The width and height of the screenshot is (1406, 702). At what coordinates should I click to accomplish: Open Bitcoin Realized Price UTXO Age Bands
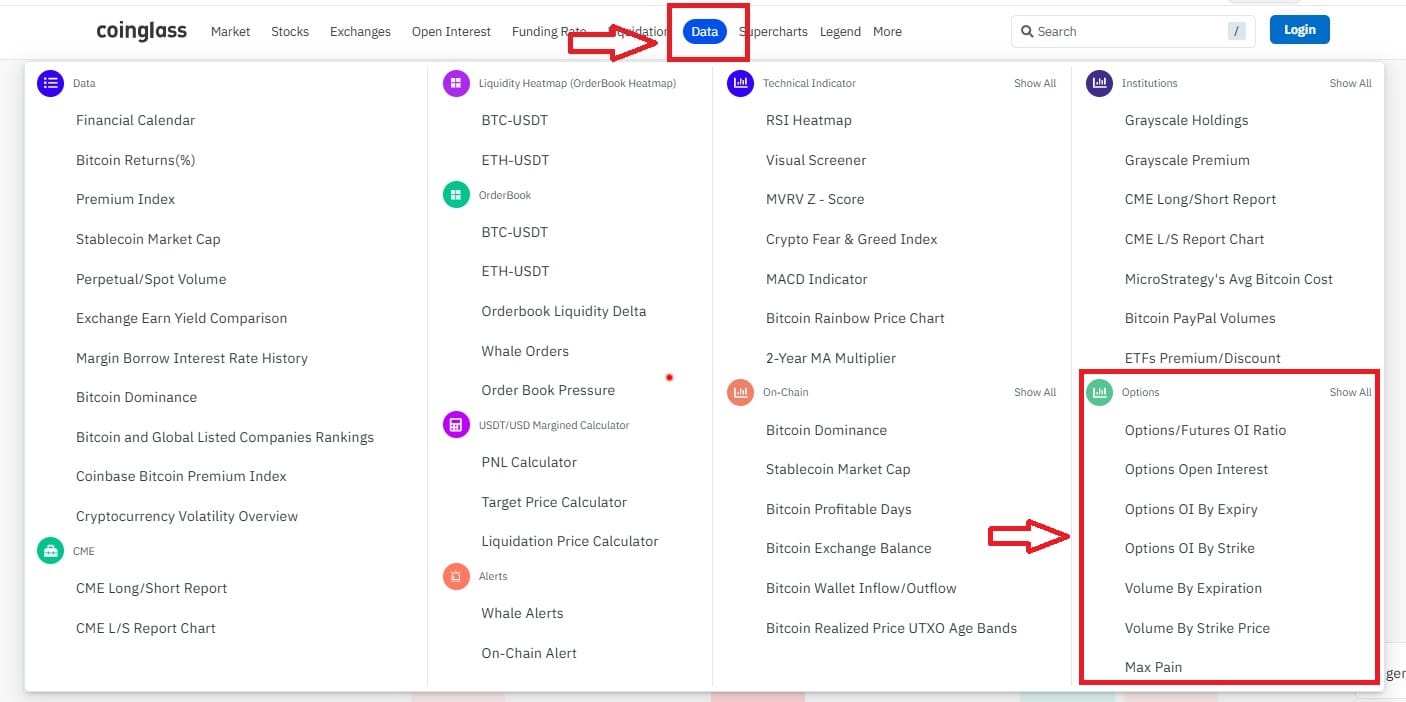point(891,628)
